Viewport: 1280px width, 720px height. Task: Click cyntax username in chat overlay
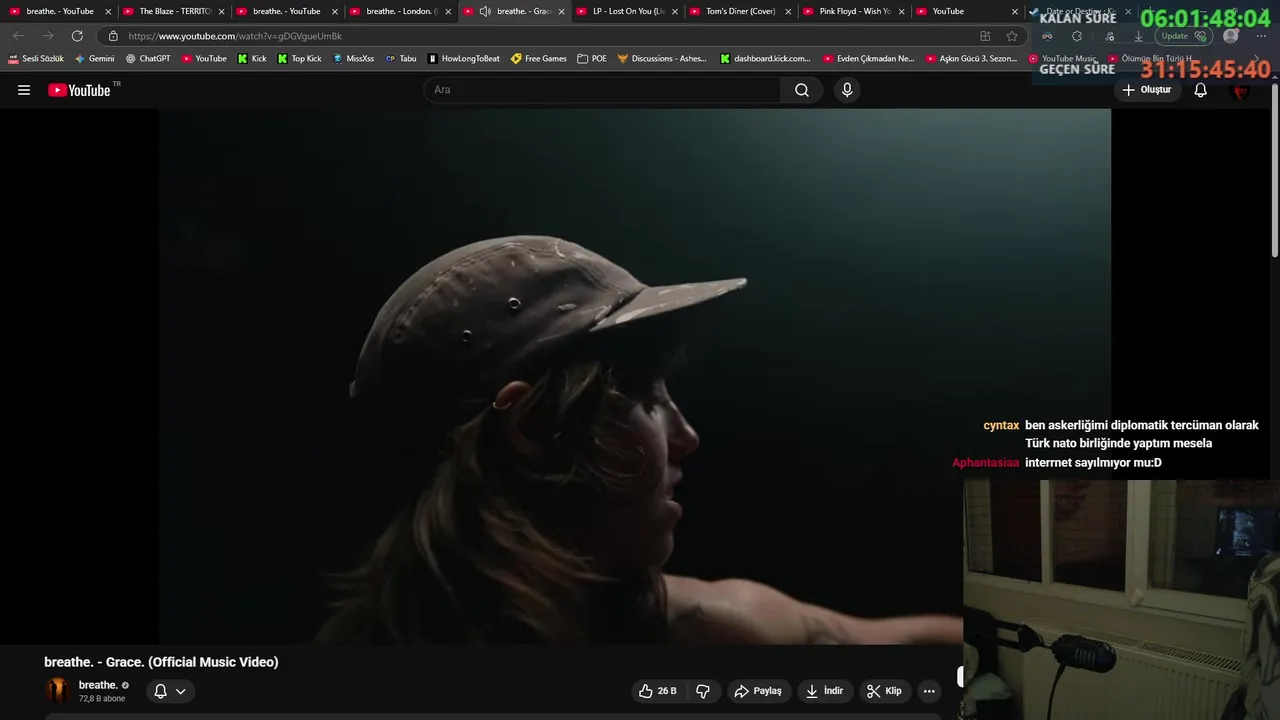tap(1001, 425)
